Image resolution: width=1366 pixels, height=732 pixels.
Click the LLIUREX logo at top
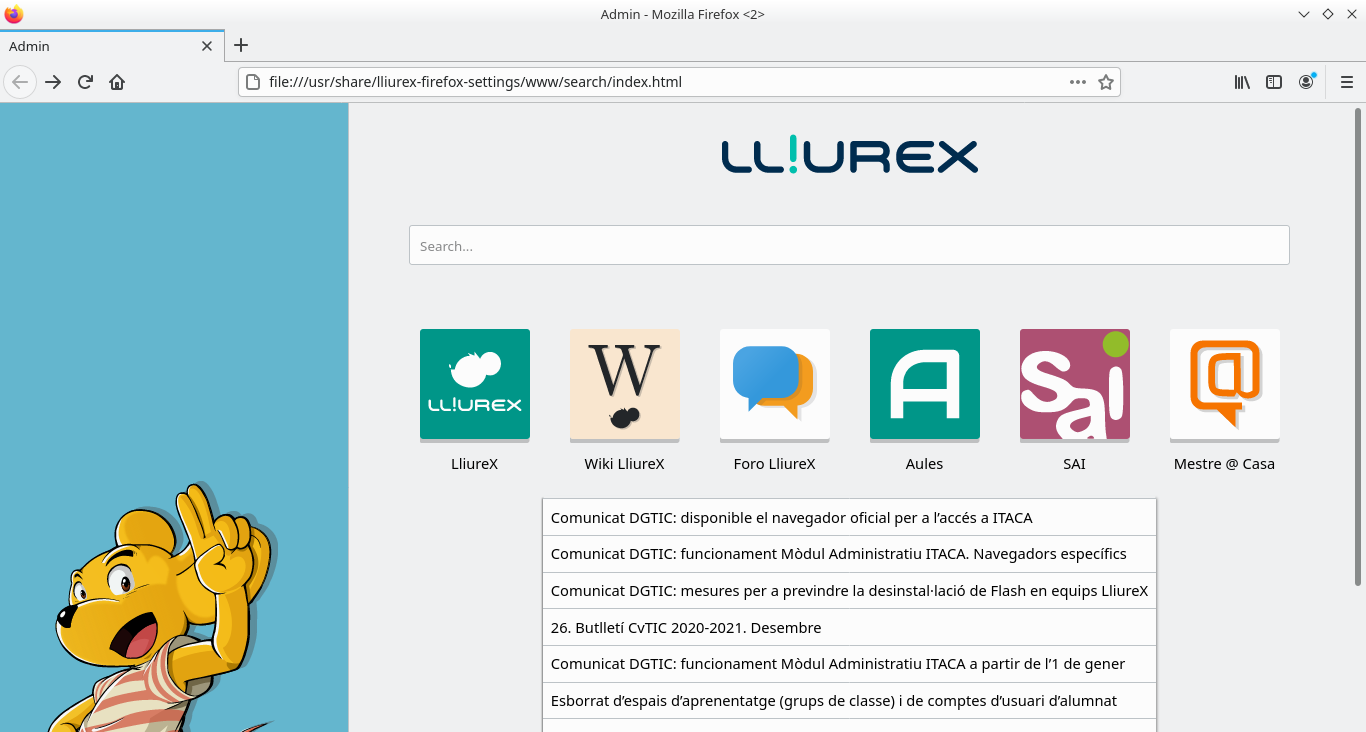[849, 156]
